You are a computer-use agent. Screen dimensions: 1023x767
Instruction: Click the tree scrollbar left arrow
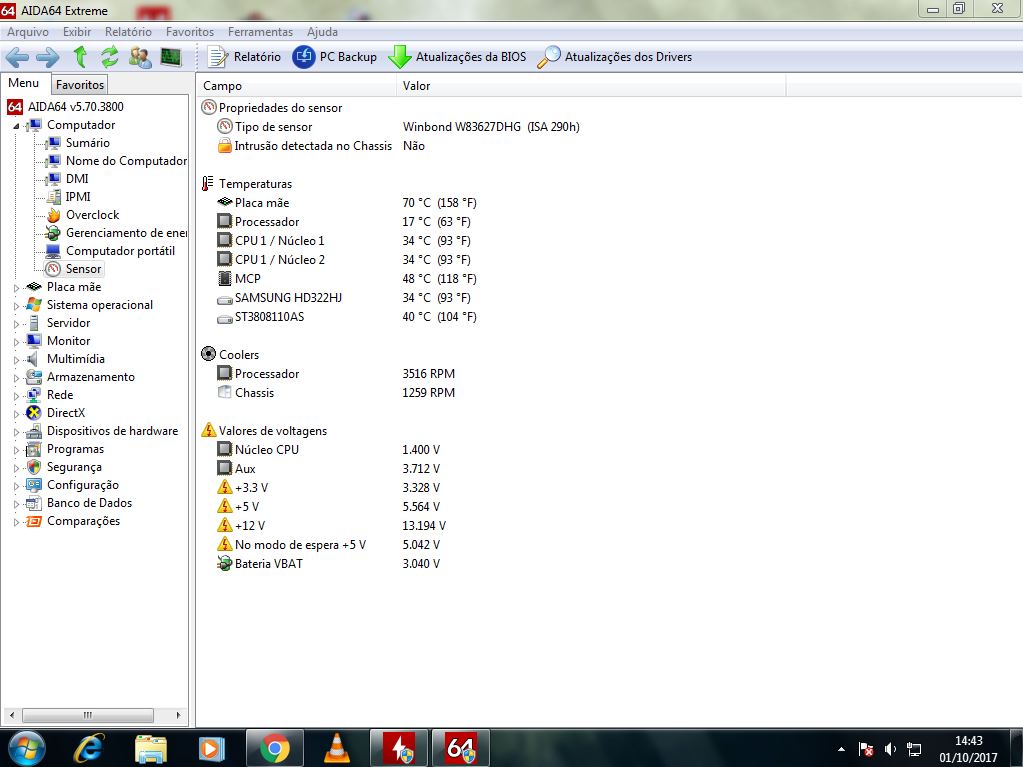pos(11,715)
